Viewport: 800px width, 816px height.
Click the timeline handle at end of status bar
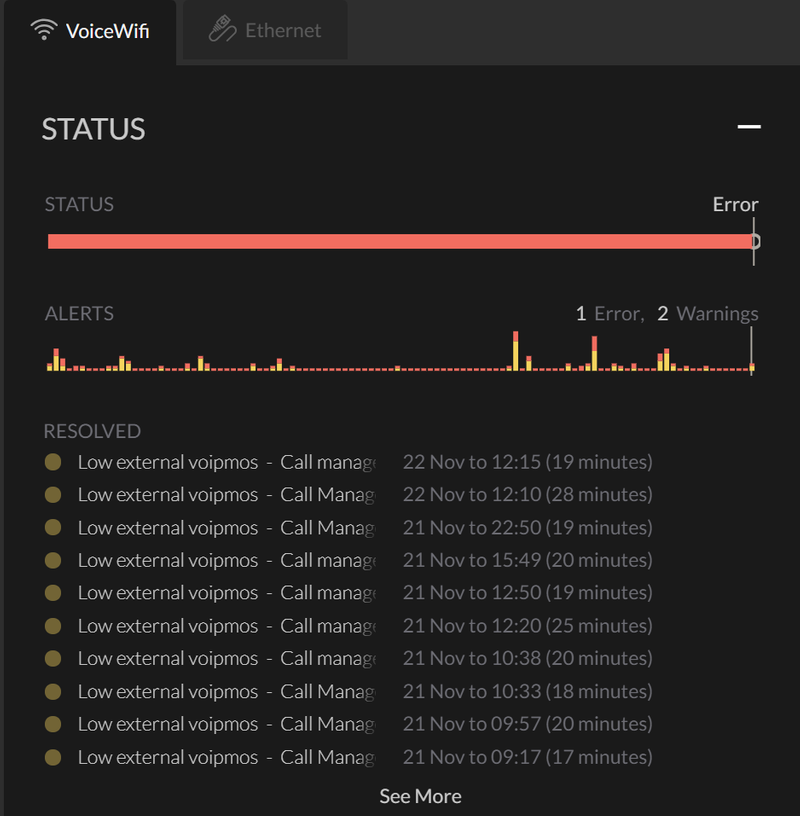pos(754,241)
